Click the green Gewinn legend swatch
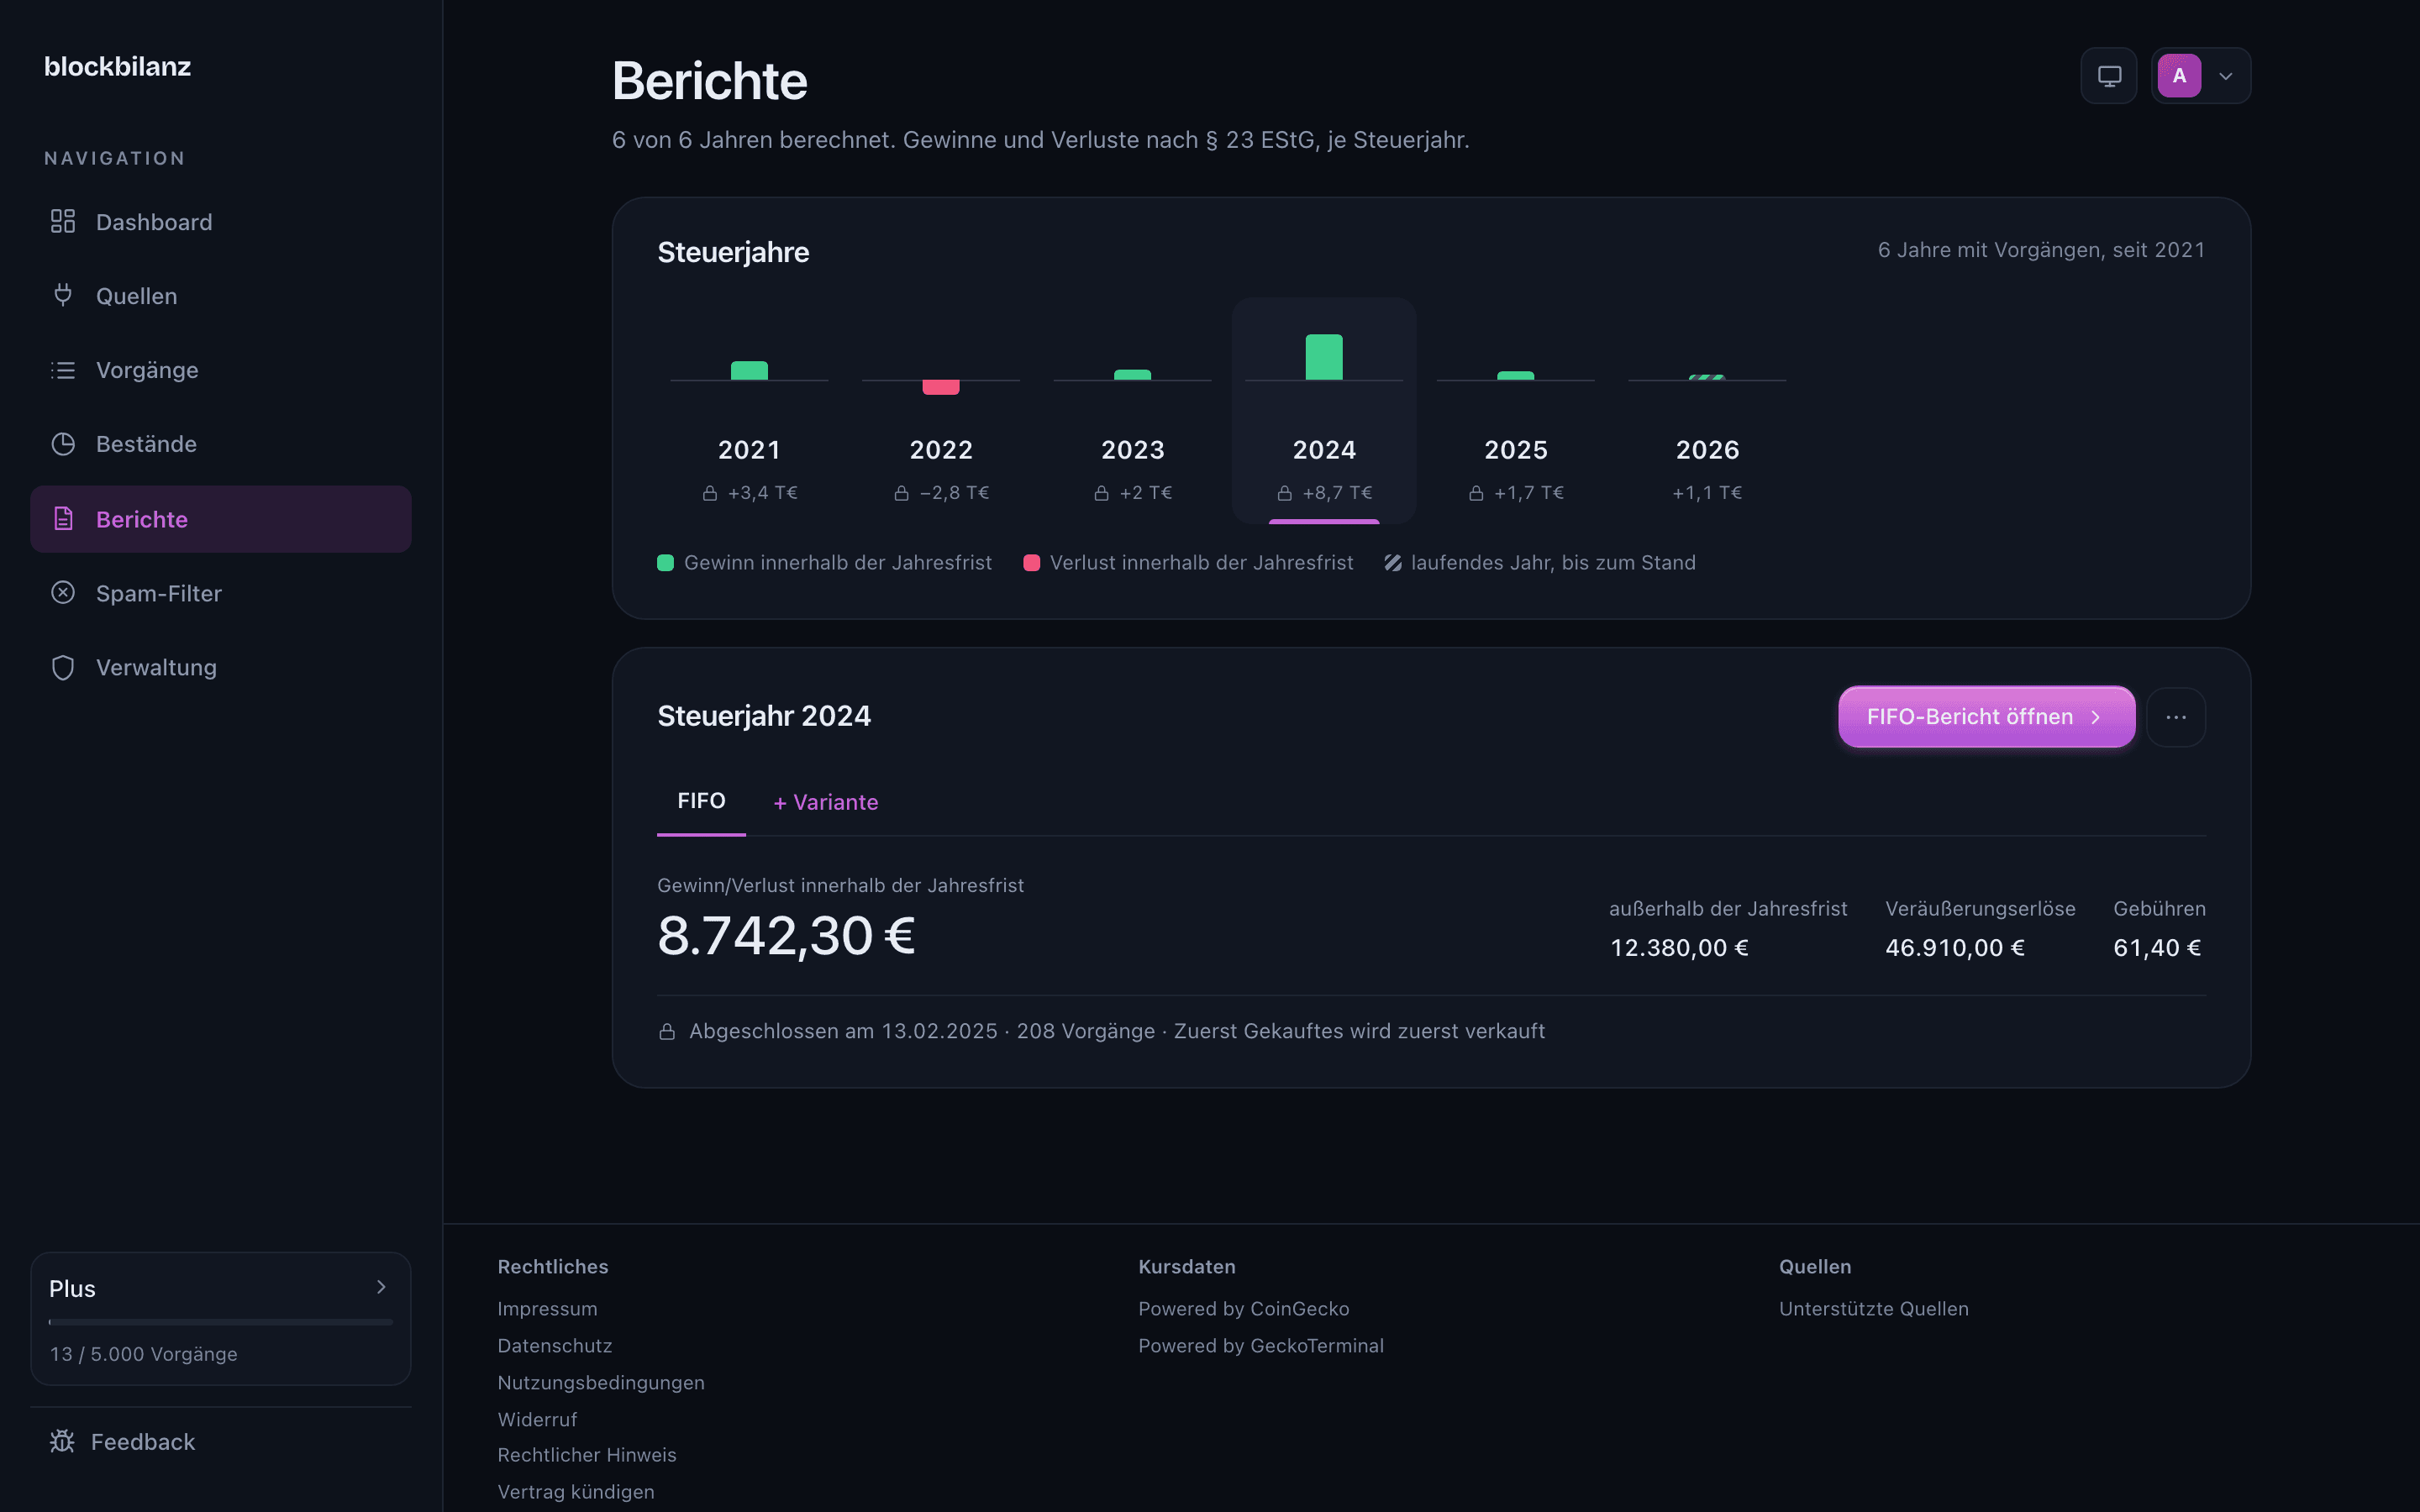 click(665, 563)
